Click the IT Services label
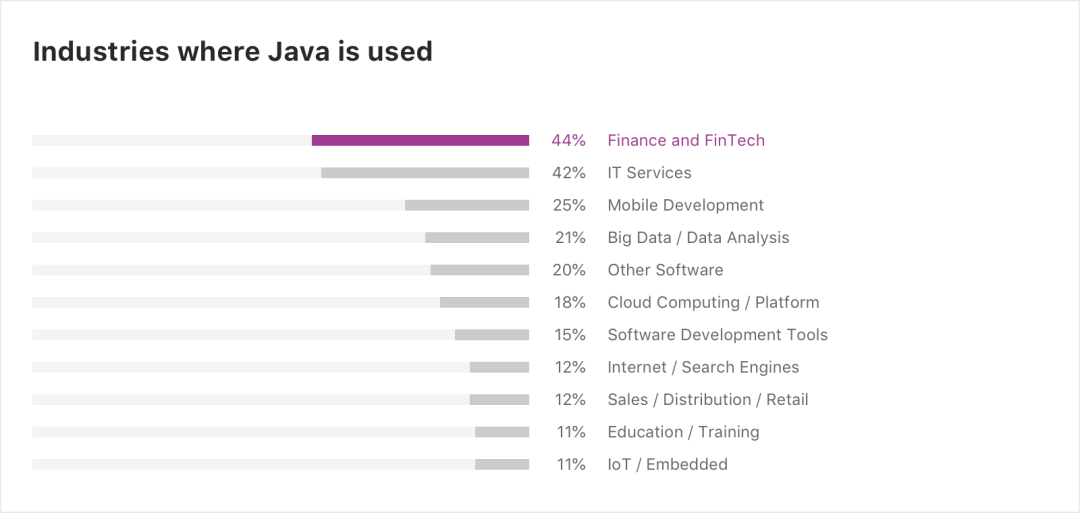This screenshot has width=1080, height=513. [649, 173]
